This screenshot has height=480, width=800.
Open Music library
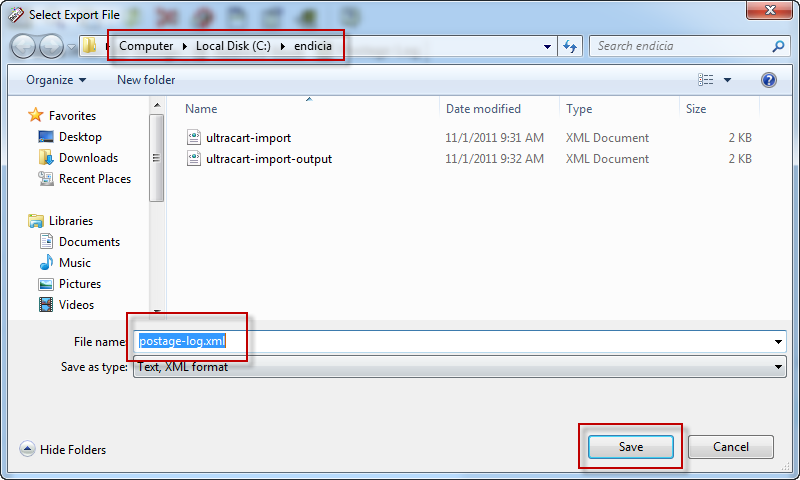[x=74, y=263]
